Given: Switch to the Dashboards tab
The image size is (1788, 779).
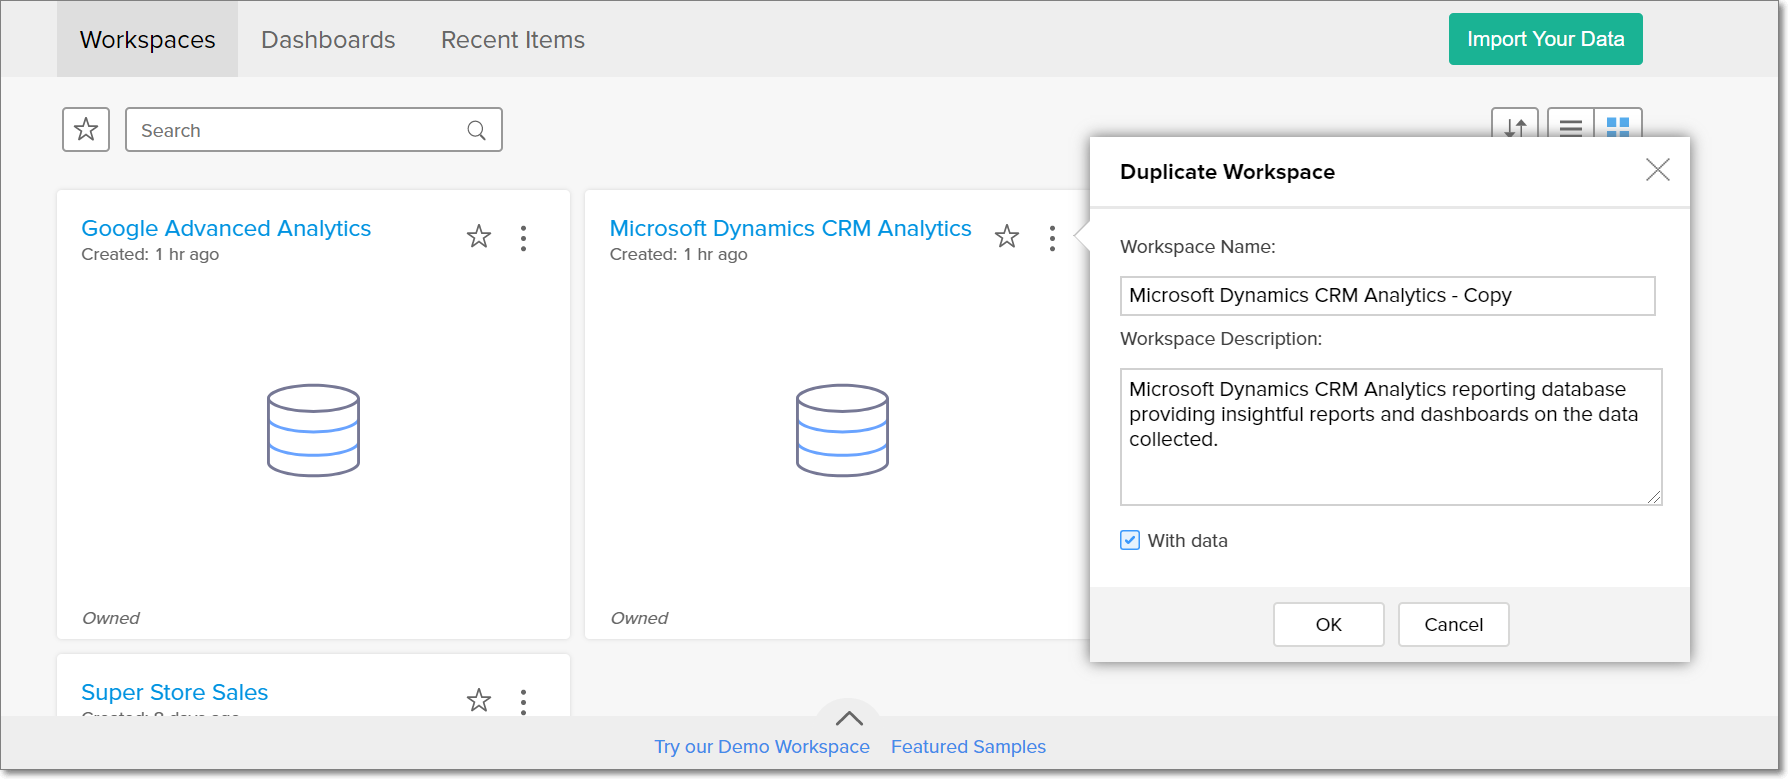Looking at the screenshot, I should 328,40.
